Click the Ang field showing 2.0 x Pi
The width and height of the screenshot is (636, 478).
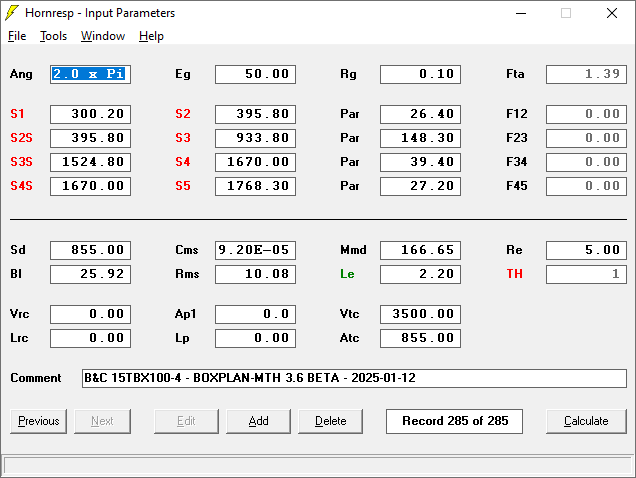90,74
